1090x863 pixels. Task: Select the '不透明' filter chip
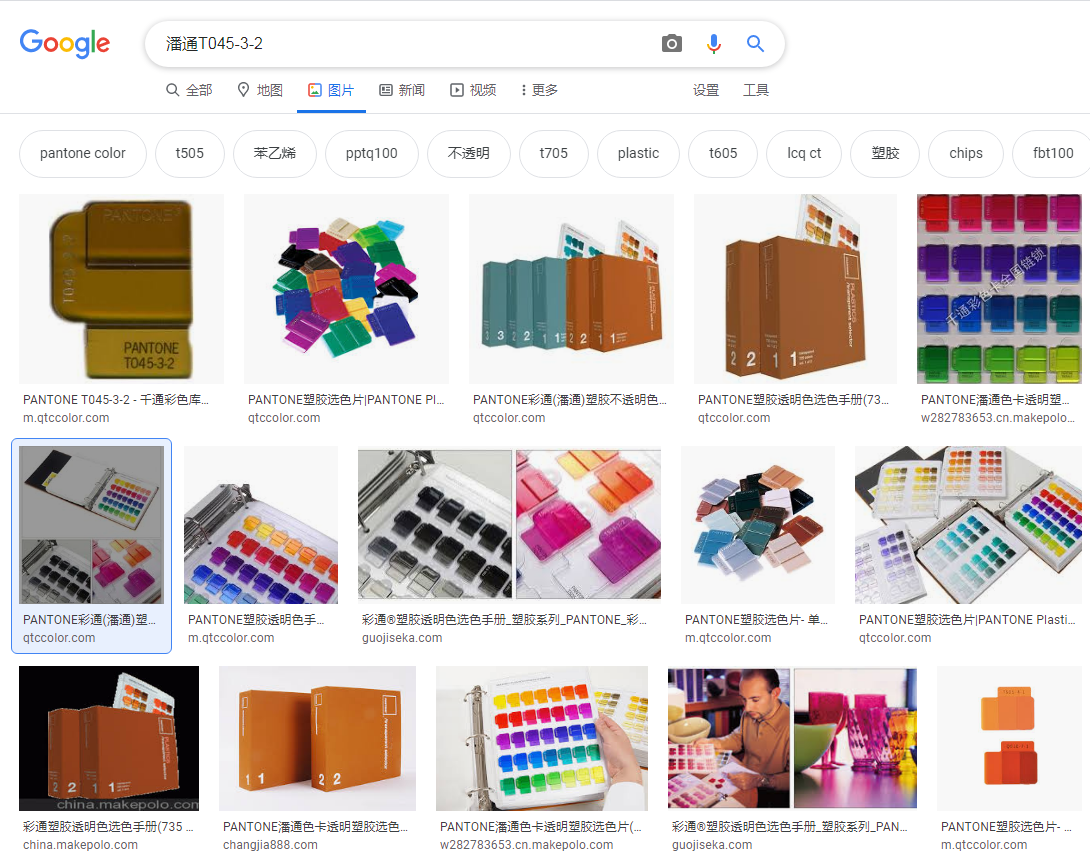pyautogui.click(x=468, y=153)
